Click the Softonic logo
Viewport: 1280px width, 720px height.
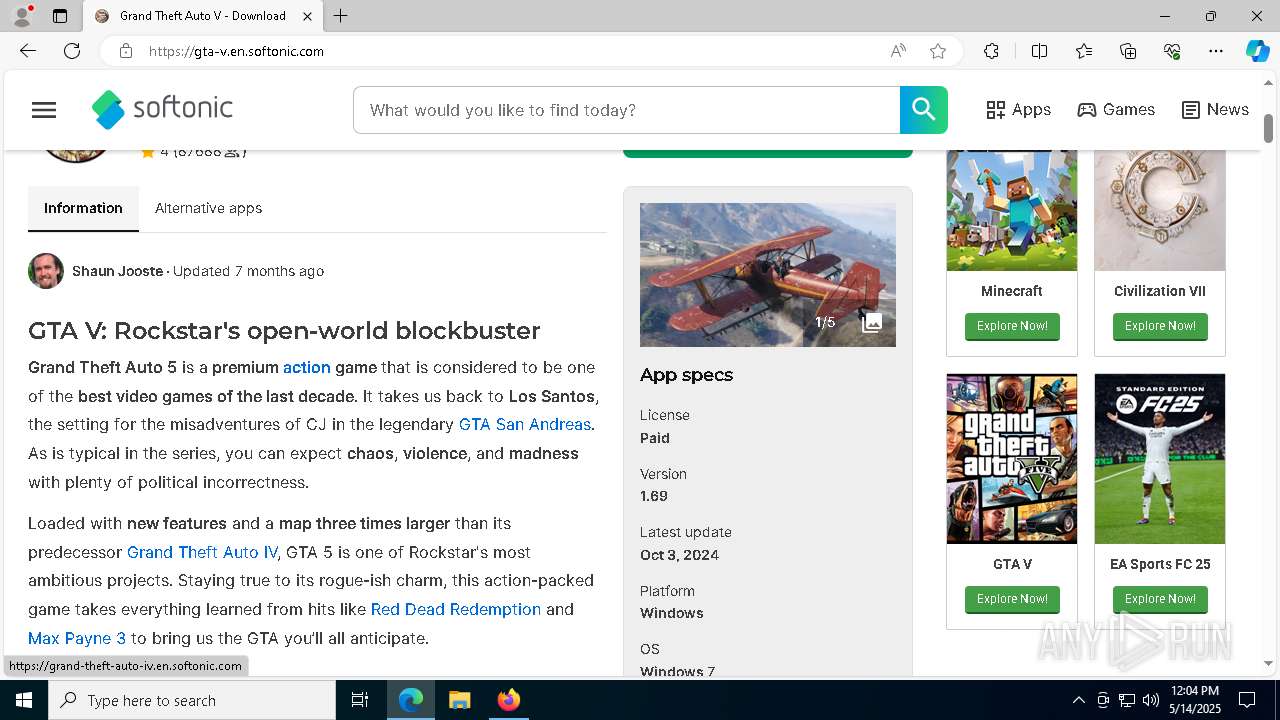162,109
